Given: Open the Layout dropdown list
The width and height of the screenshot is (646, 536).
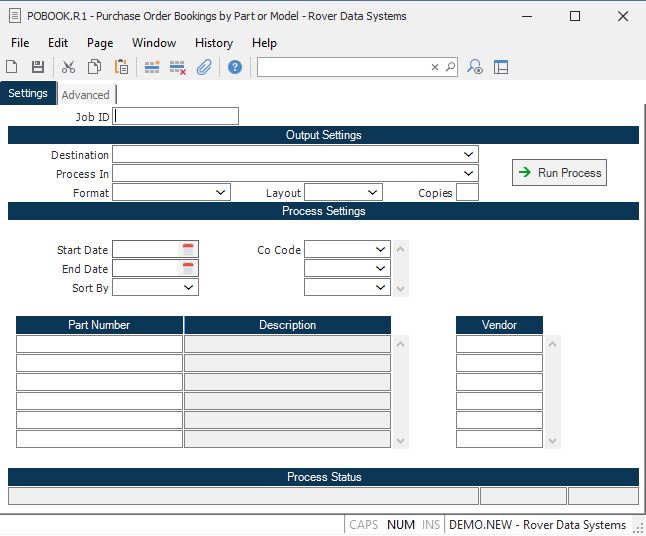Looking at the screenshot, I should tap(372, 193).
